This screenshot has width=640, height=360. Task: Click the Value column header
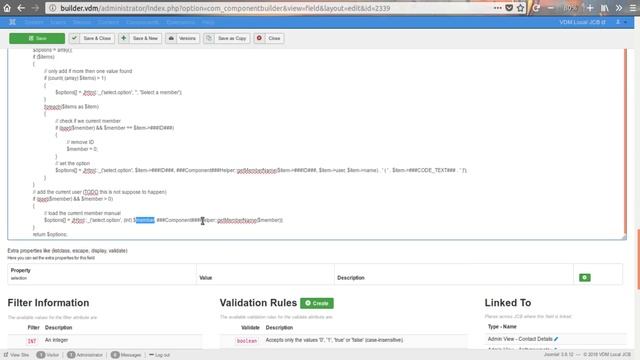click(x=205, y=278)
